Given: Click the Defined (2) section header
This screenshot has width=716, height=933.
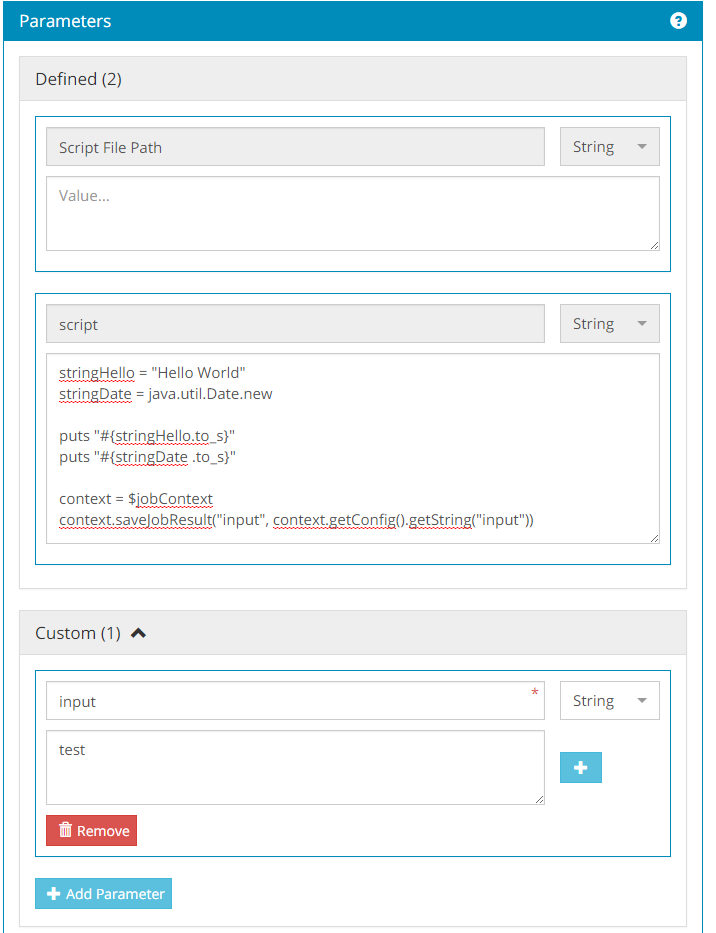Looking at the screenshot, I should (x=78, y=79).
